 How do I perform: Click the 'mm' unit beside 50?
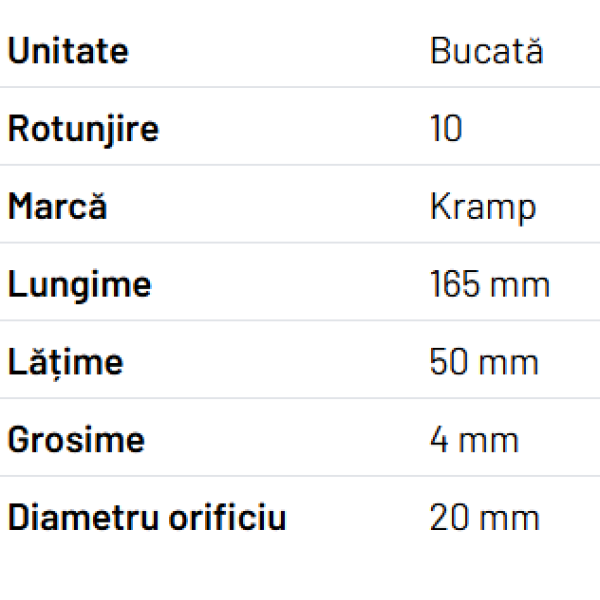click(509, 362)
